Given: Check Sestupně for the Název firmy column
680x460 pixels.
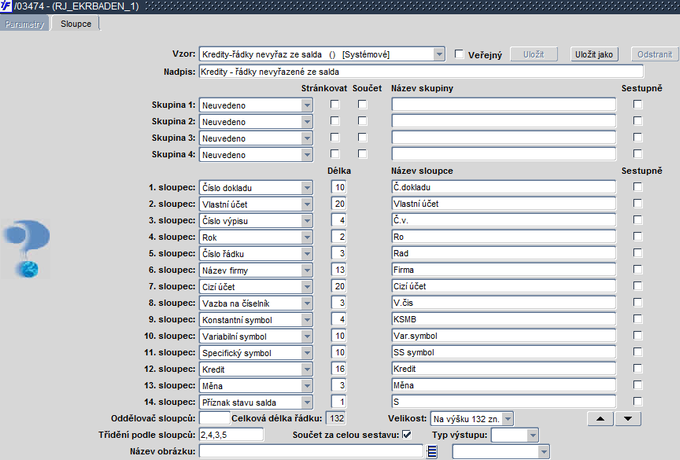Looking at the screenshot, I should (637, 270).
